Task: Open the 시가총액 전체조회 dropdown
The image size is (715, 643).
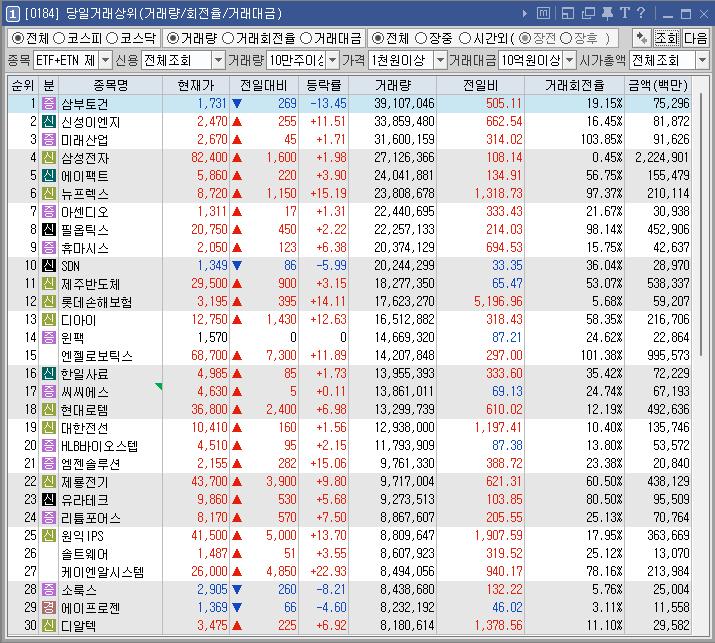Action: point(702,60)
